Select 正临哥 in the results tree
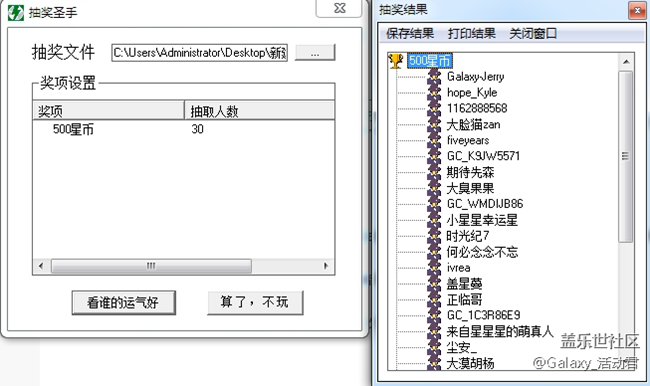Screen dimensions: 650x386 tap(464, 299)
